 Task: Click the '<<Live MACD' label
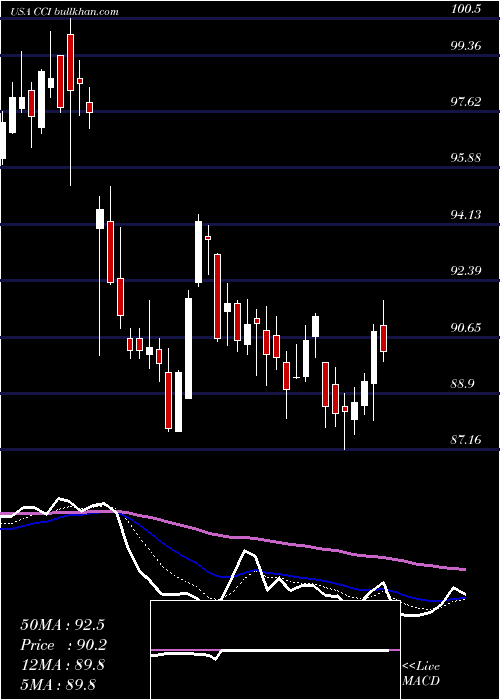[421, 674]
